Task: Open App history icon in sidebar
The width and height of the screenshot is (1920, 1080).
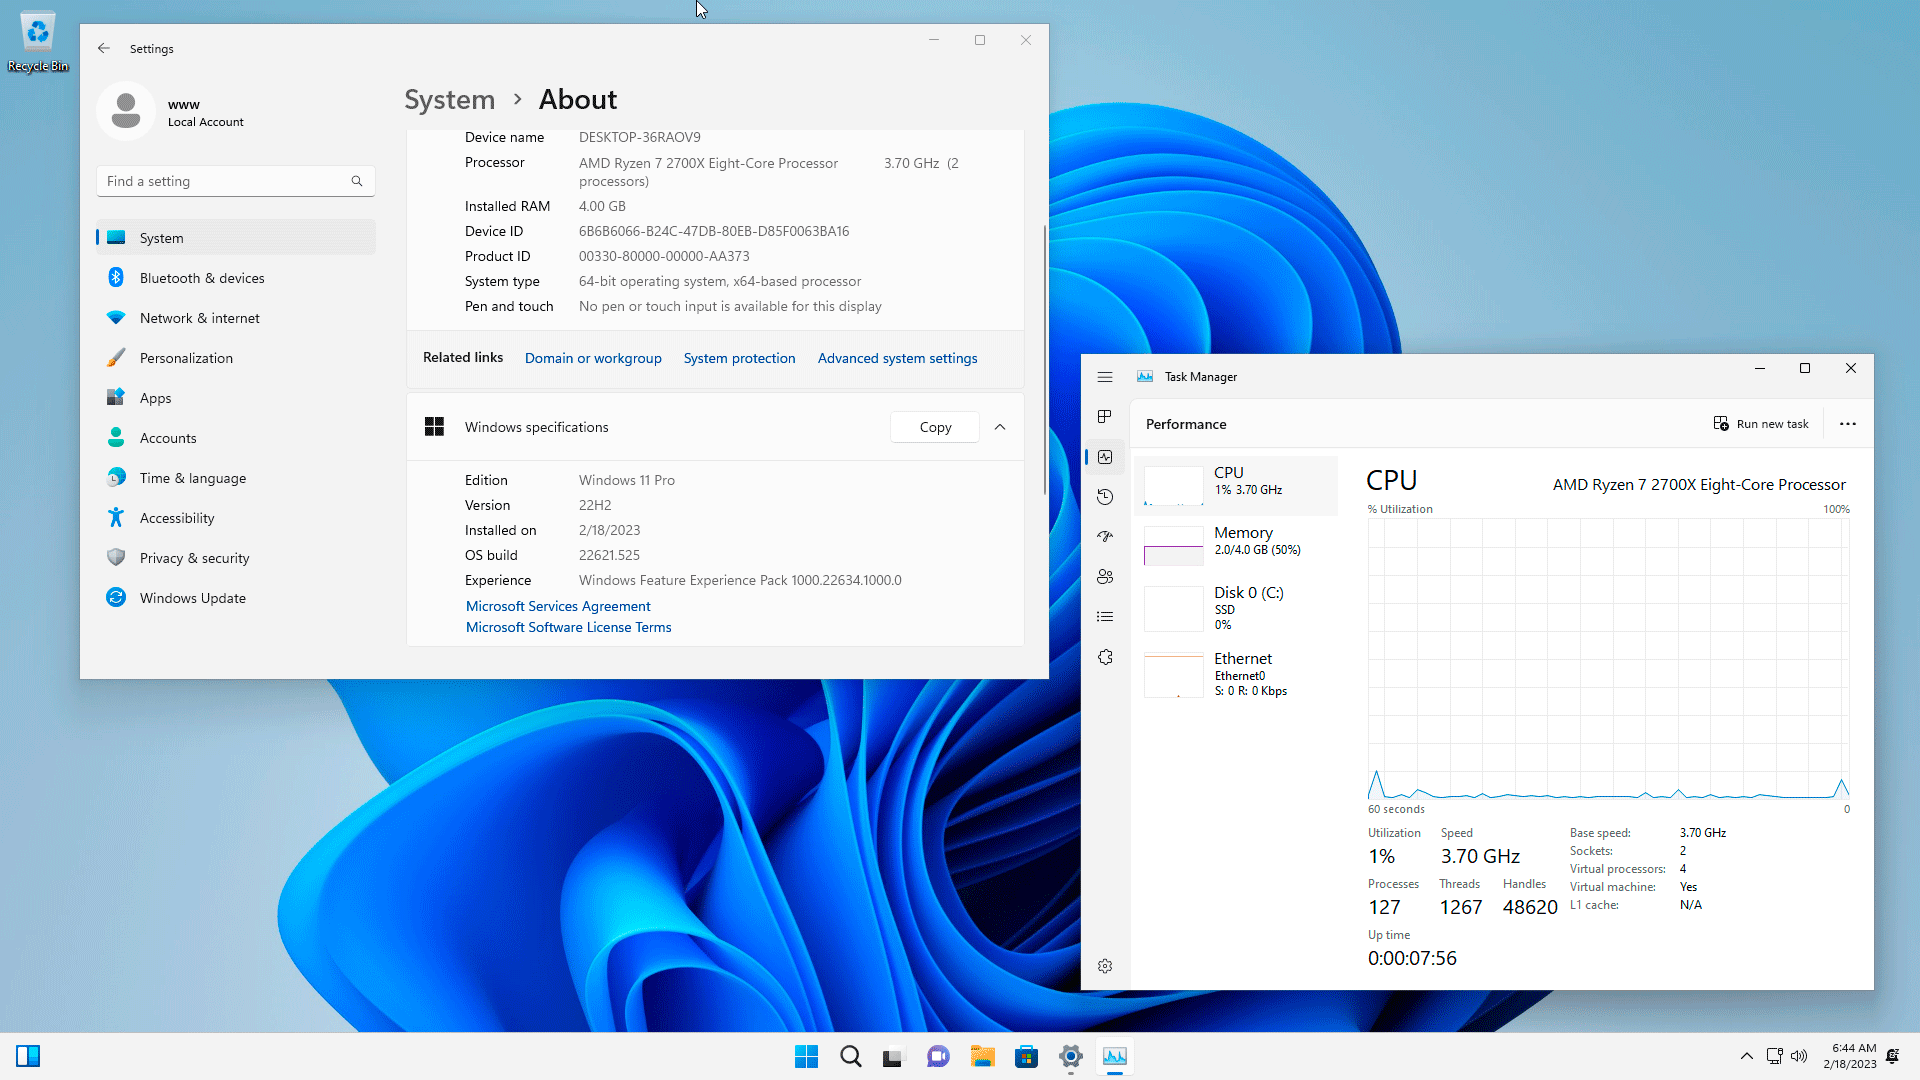Action: pos(1105,497)
